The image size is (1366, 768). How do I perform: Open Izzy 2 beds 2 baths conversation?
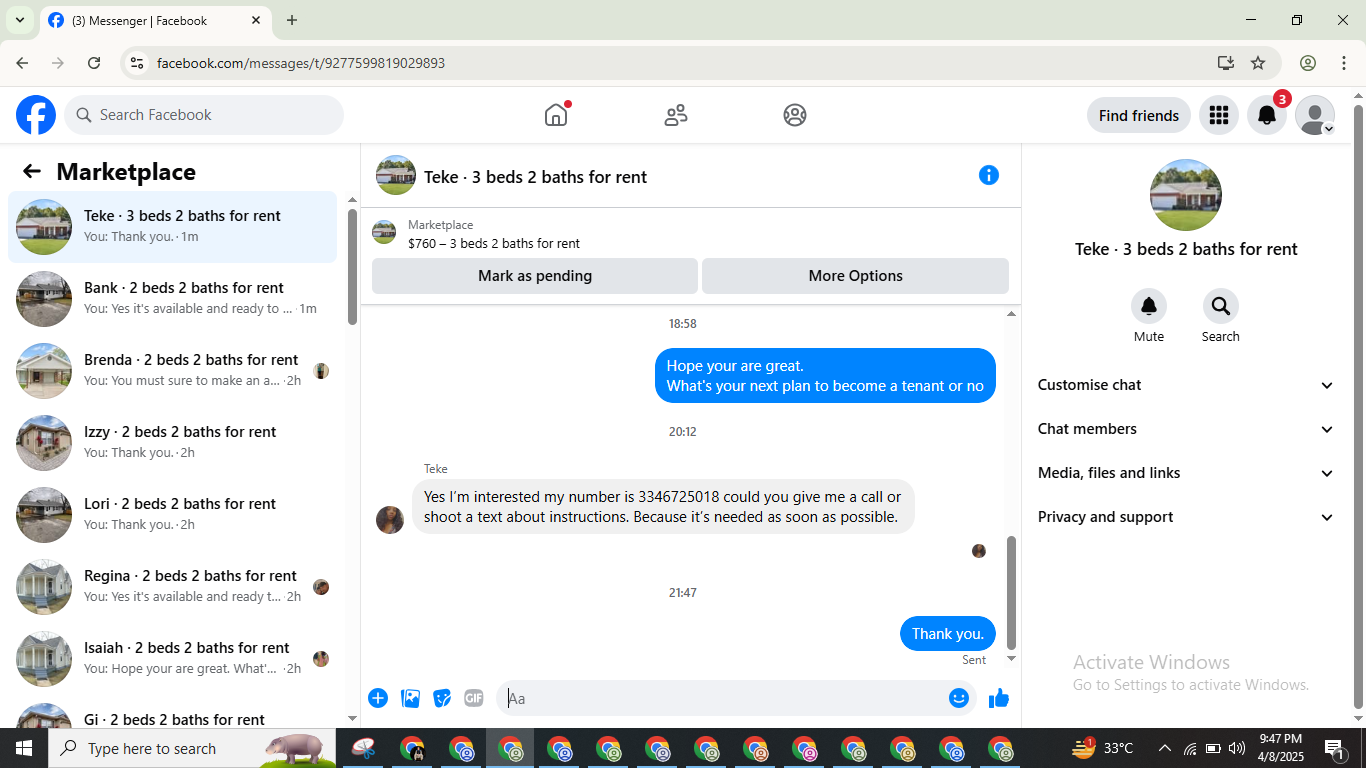[173, 443]
